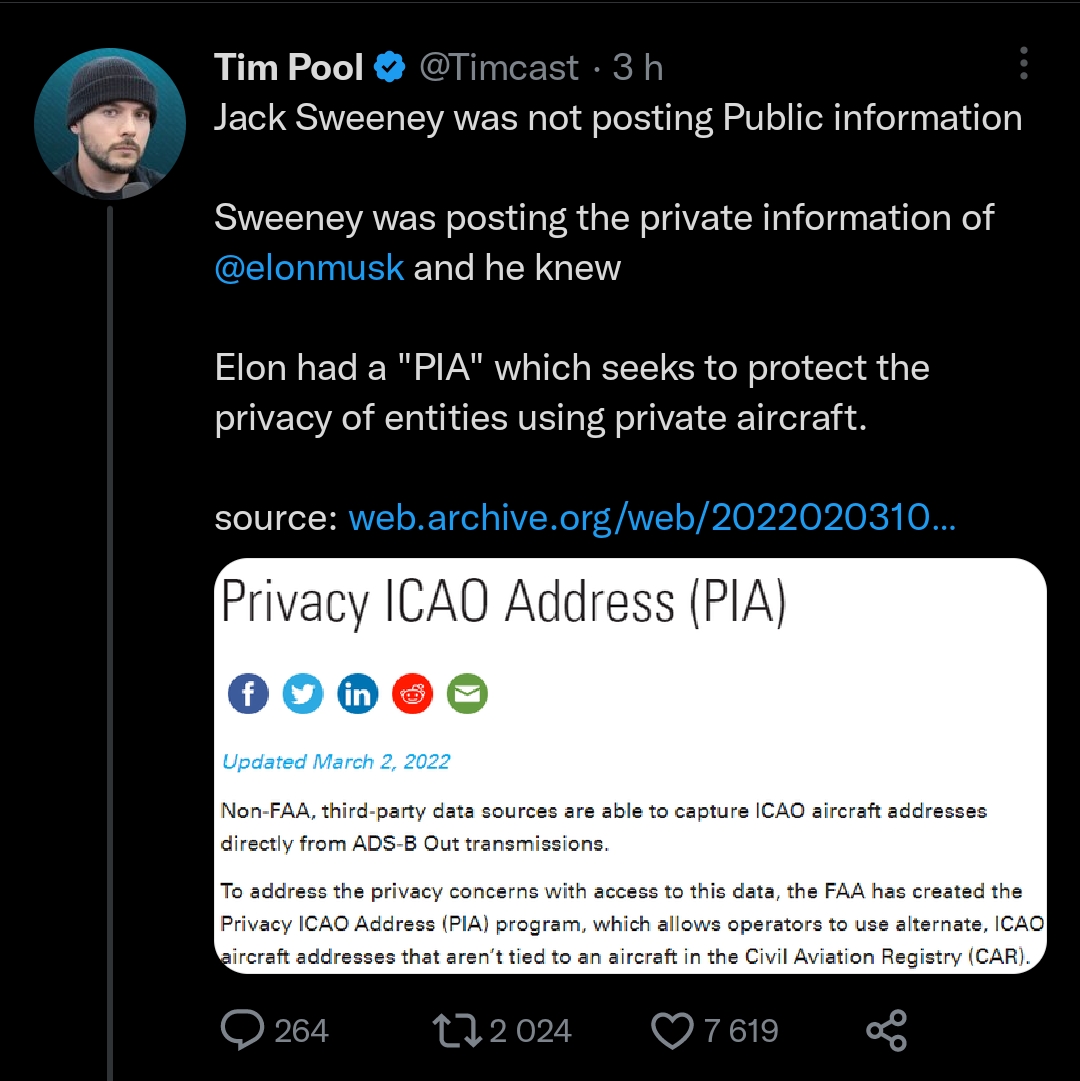
Task: Click the Facebook share icon in image
Action: click(248, 693)
